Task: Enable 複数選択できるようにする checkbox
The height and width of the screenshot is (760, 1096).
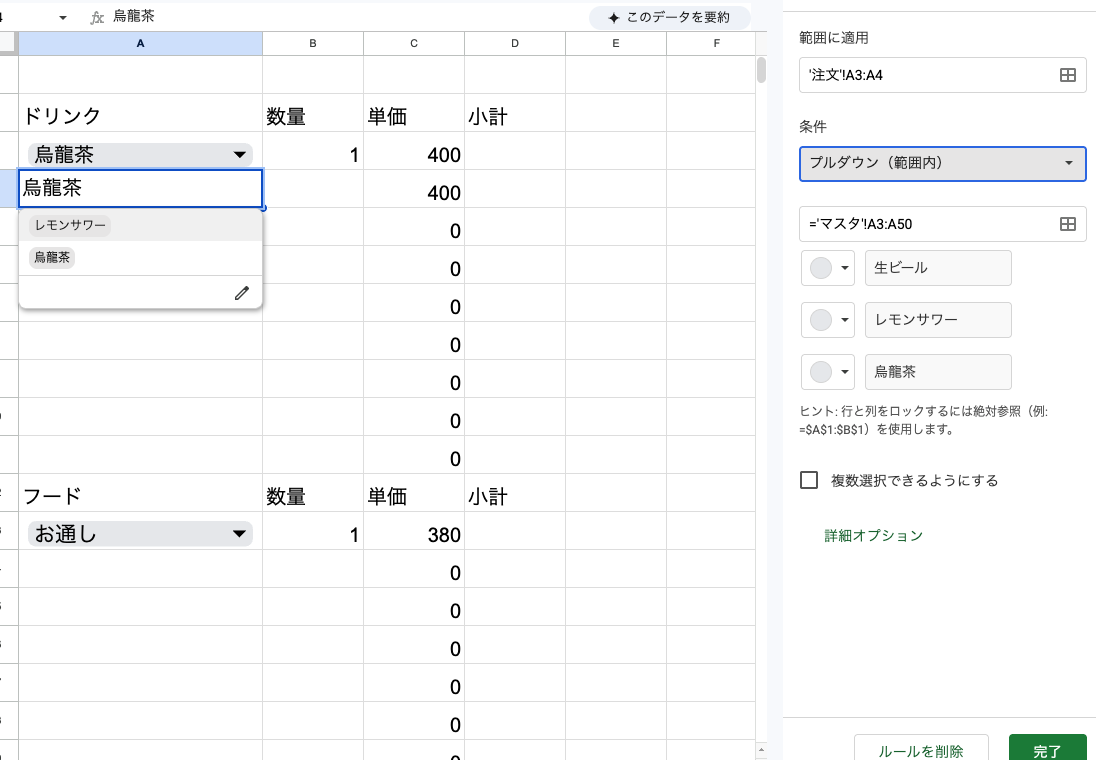Action: 809,480
